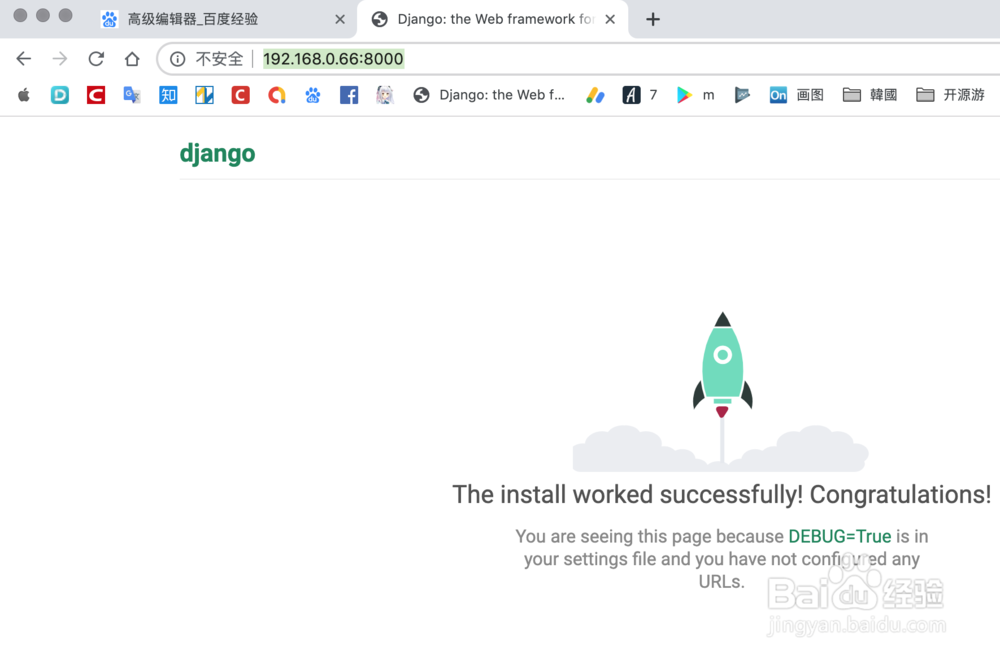Expand the 开源游 bookmarks folder
This screenshot has height=659, width=1000.
coord(949,94)
